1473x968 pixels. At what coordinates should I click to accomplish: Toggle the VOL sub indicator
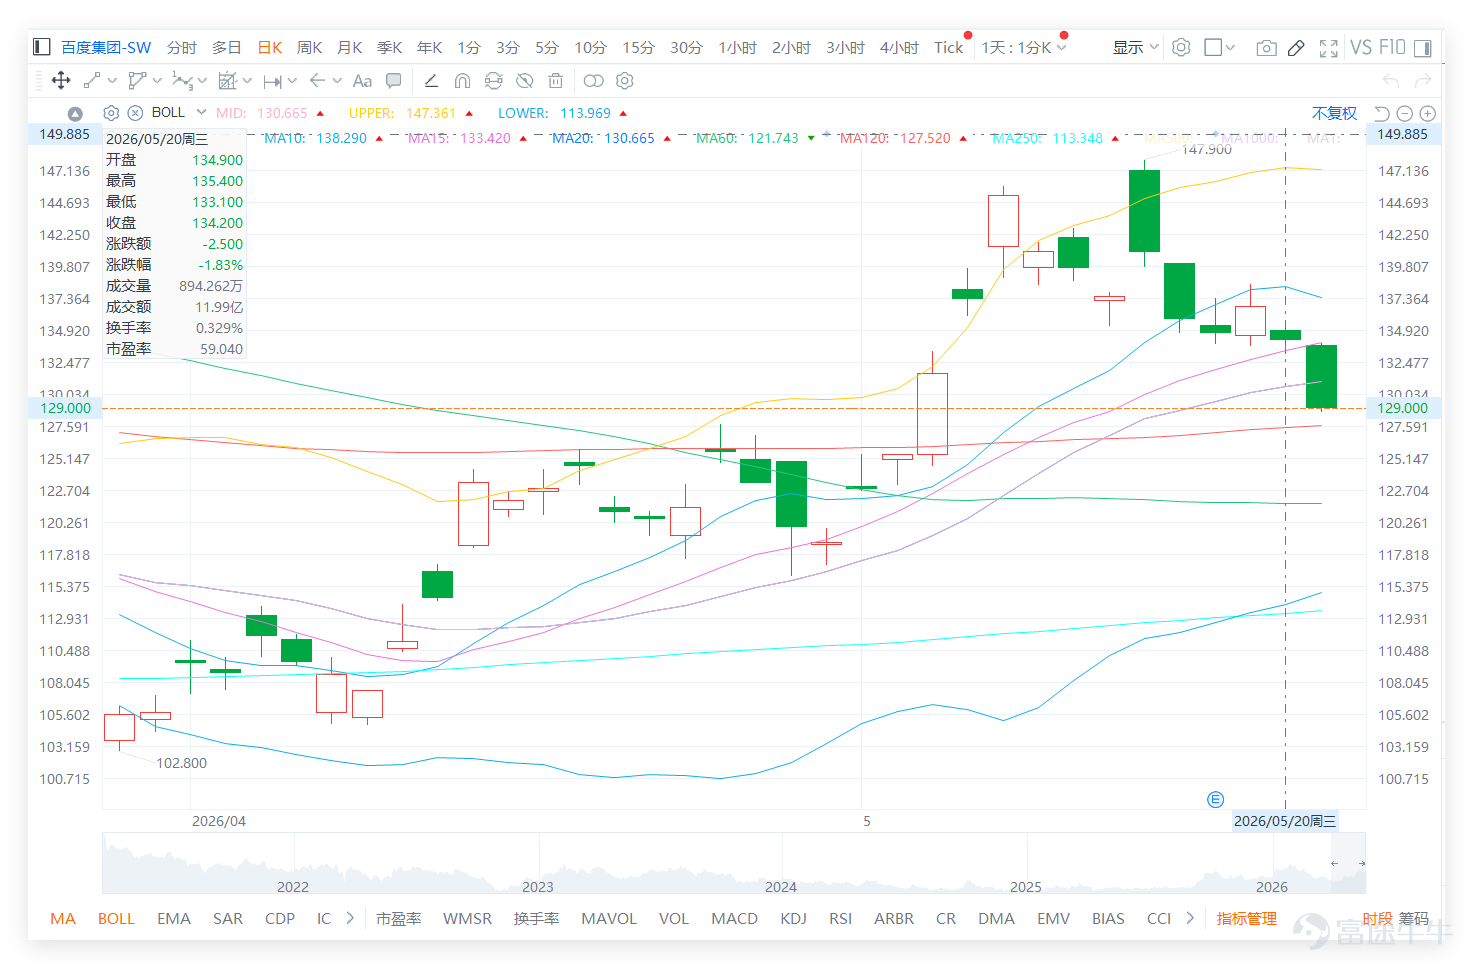click(x=674, y=918)
